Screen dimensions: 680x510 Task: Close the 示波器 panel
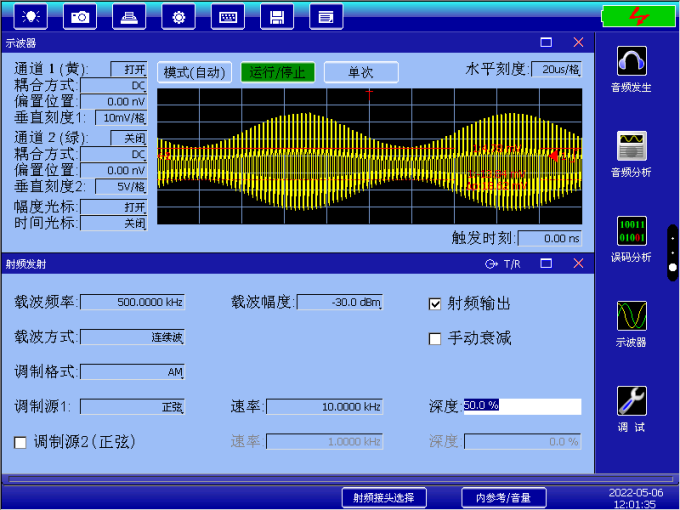pos(578,42)
